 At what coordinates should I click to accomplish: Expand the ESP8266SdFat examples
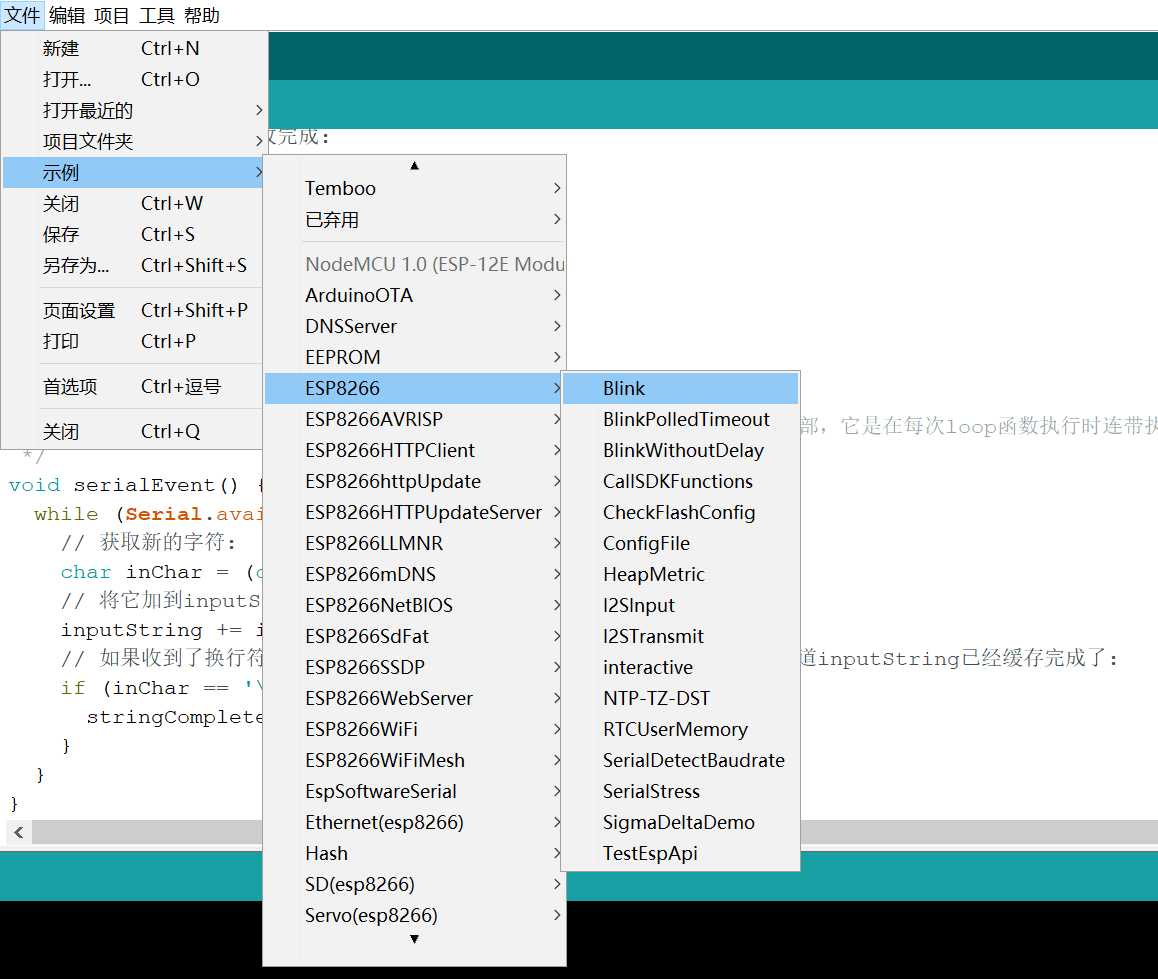click(x=414, y=636)
